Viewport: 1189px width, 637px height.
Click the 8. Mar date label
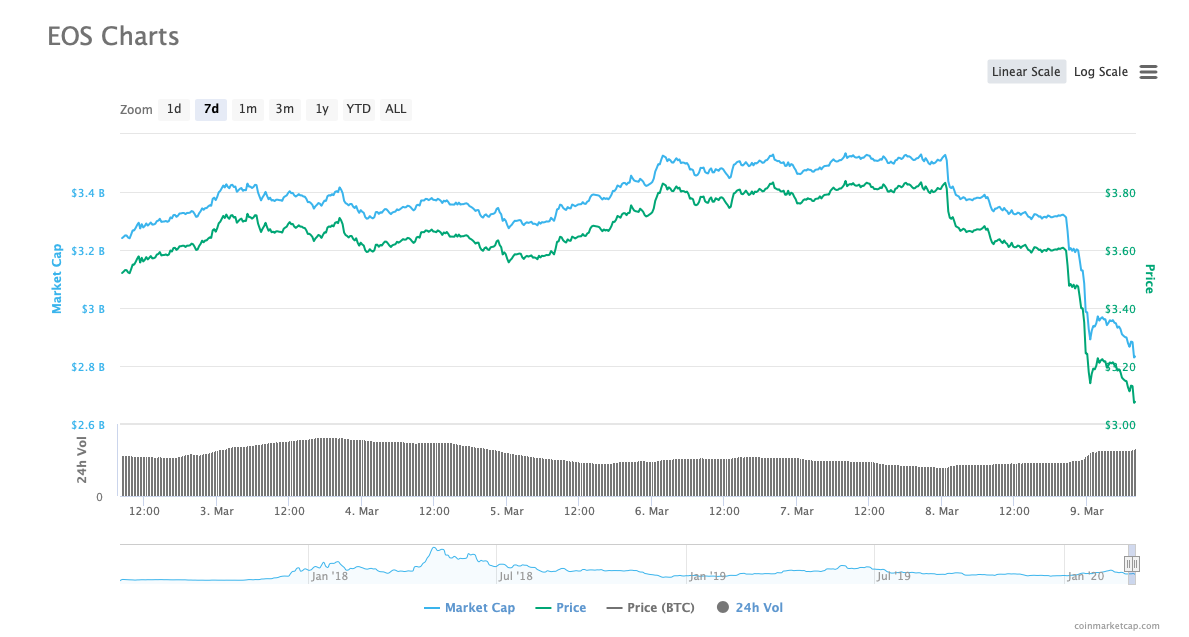point(941,511)
